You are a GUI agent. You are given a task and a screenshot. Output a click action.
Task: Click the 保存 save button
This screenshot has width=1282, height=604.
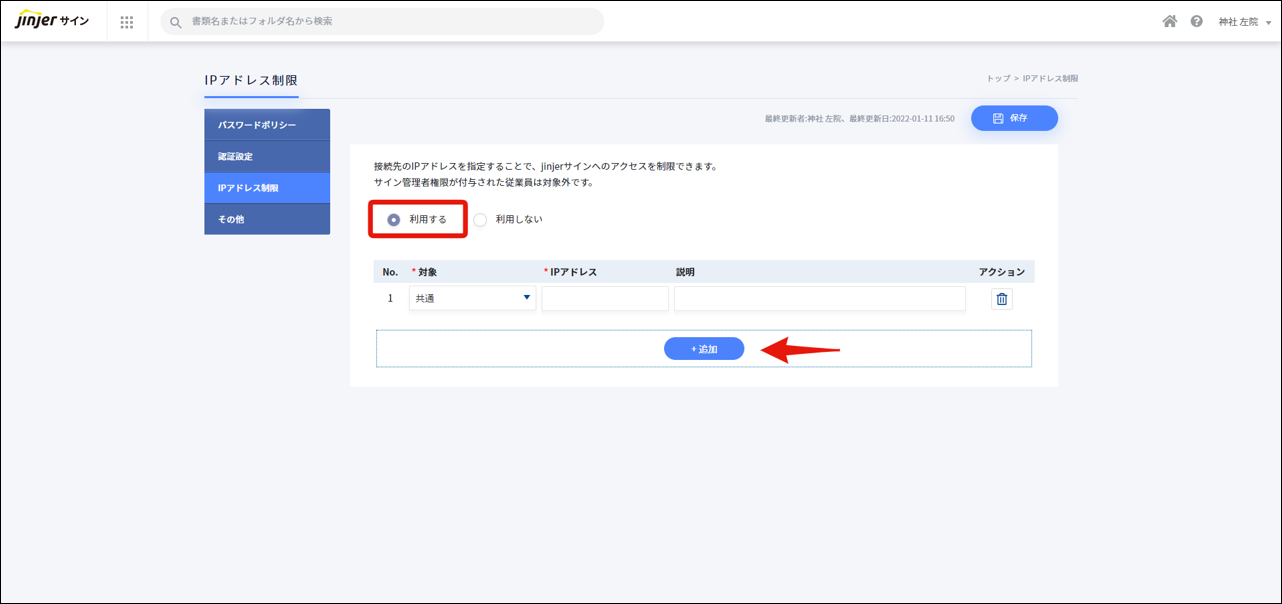[x=1014, y=118]
